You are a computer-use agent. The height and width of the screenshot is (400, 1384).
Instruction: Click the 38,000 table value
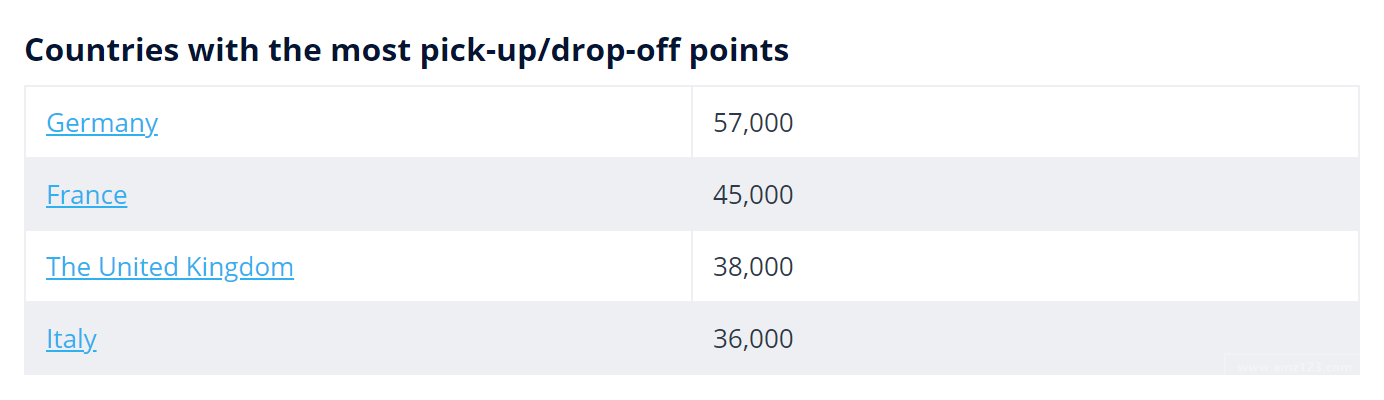point(753,267)
